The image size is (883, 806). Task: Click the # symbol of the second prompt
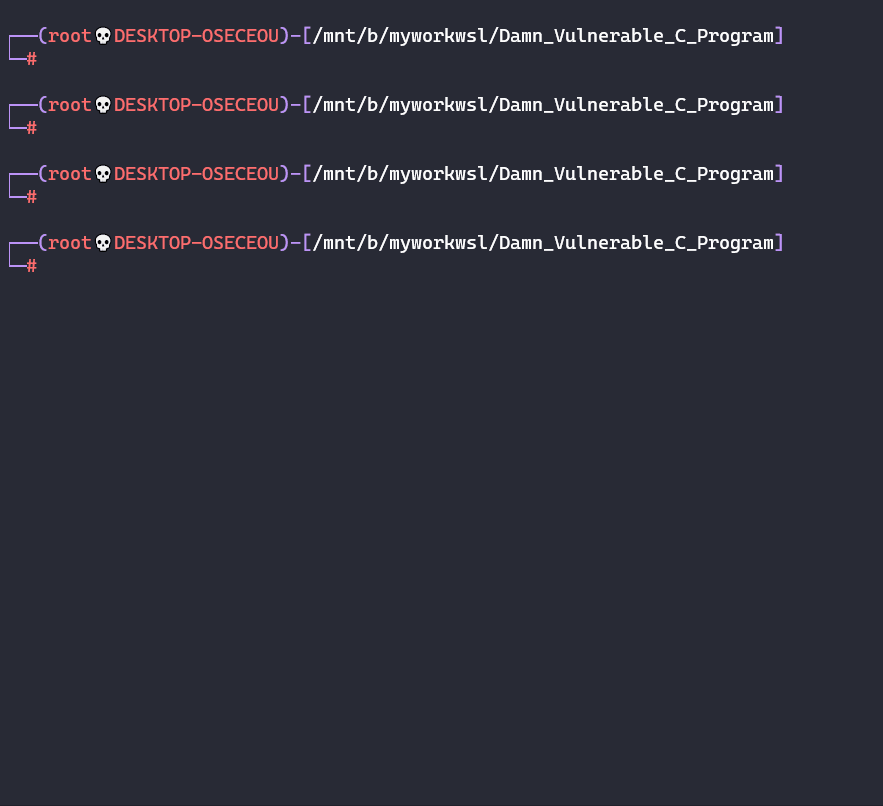click(x=32, y=128)
